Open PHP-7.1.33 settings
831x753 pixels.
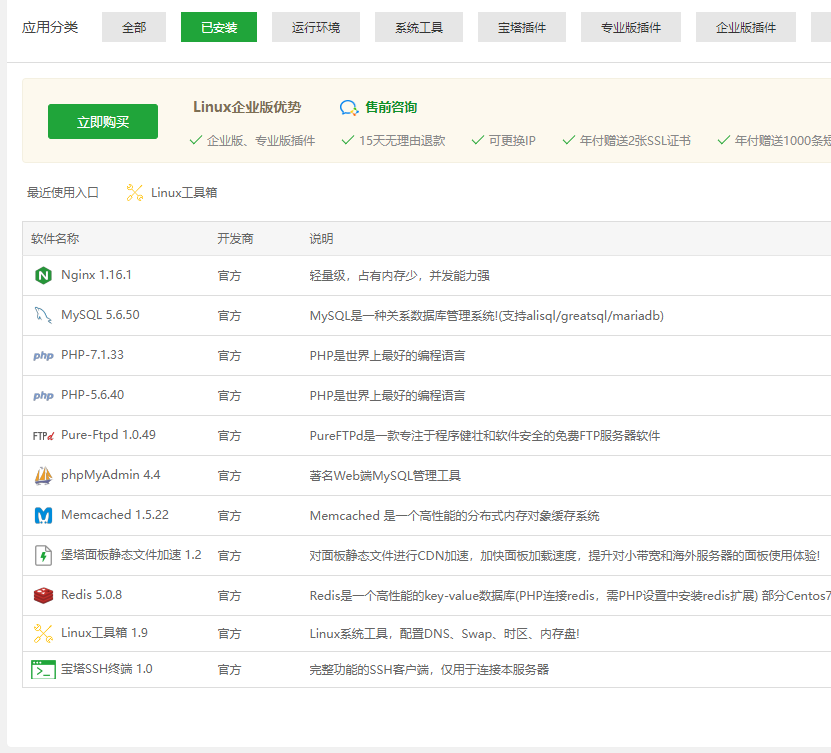(x=92, y=355)
